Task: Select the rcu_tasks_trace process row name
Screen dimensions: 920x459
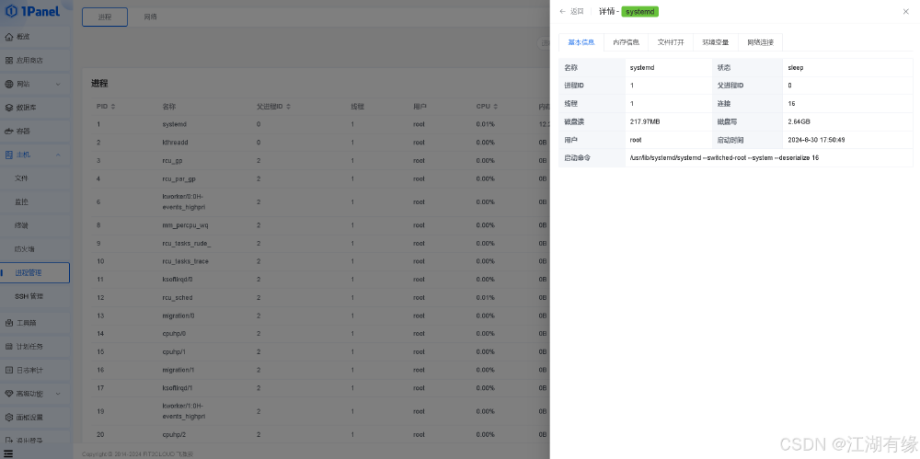Action: pos(185,261)
